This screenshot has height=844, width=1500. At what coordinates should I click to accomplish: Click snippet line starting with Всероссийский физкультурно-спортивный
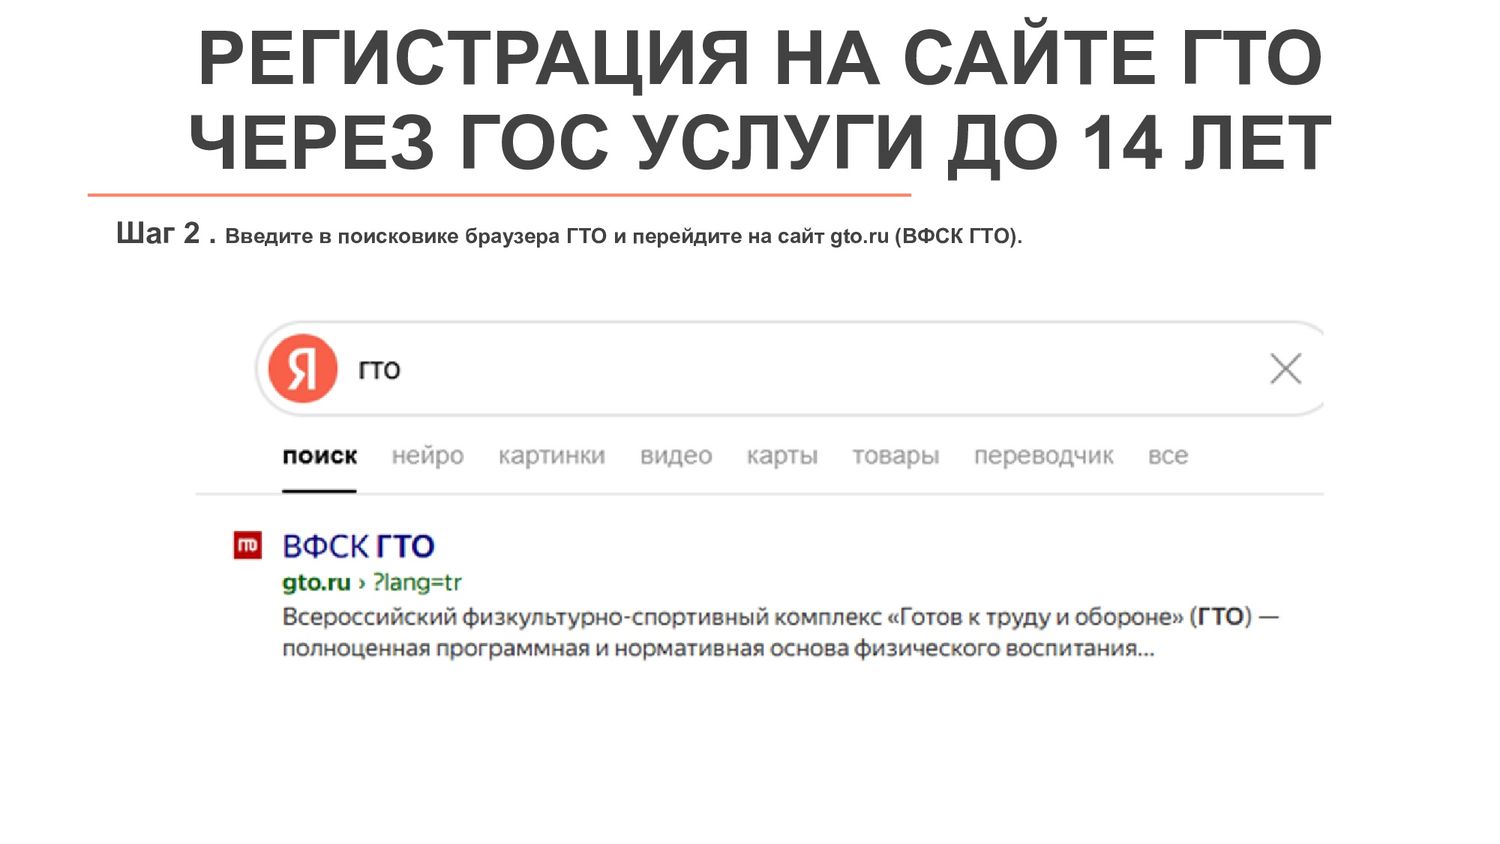click(x=780, y=617)
